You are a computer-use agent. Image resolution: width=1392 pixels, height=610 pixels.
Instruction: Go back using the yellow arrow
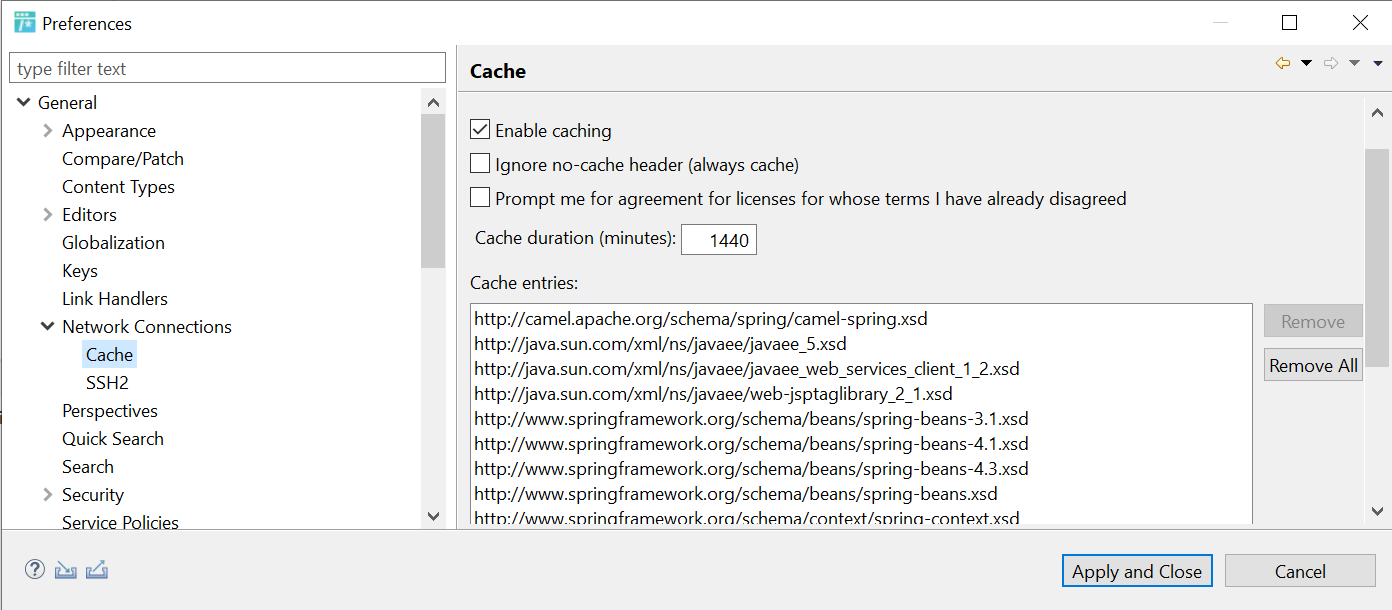point(1283,63)
